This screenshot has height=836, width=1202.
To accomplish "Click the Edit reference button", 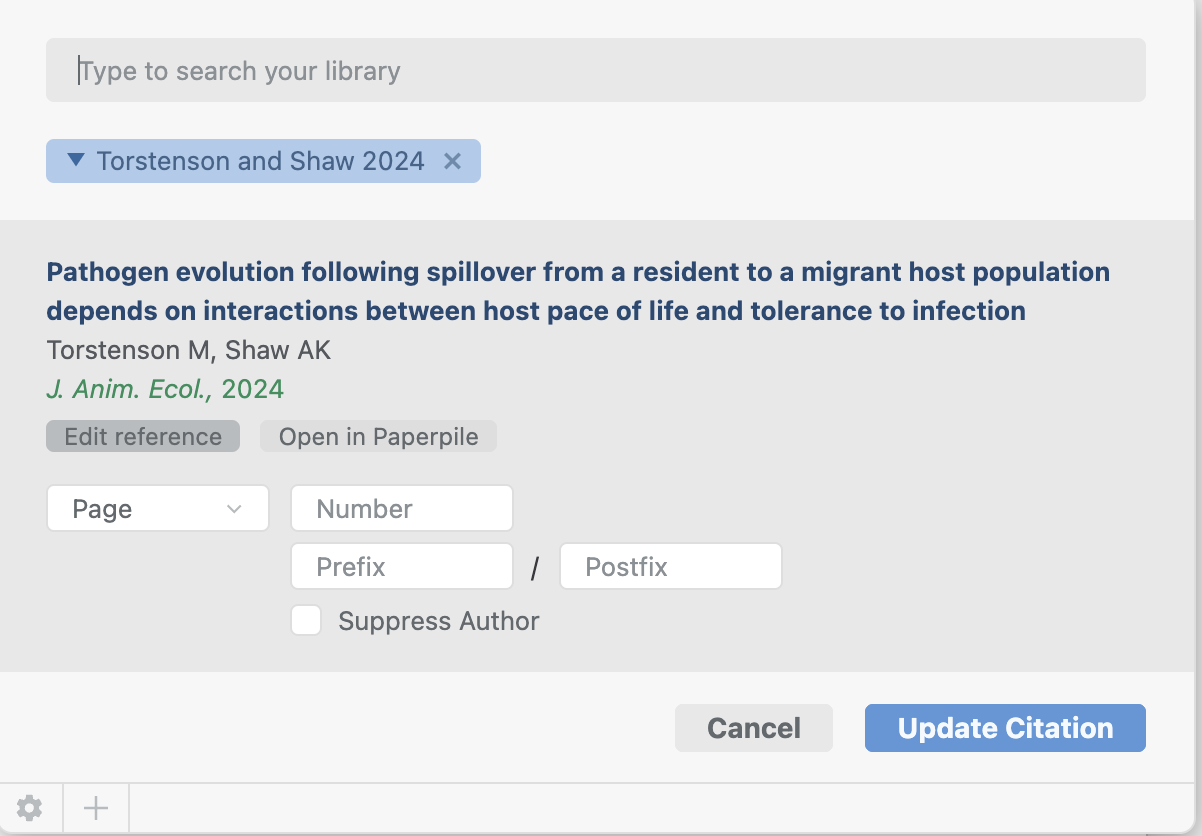I will 143,436.
